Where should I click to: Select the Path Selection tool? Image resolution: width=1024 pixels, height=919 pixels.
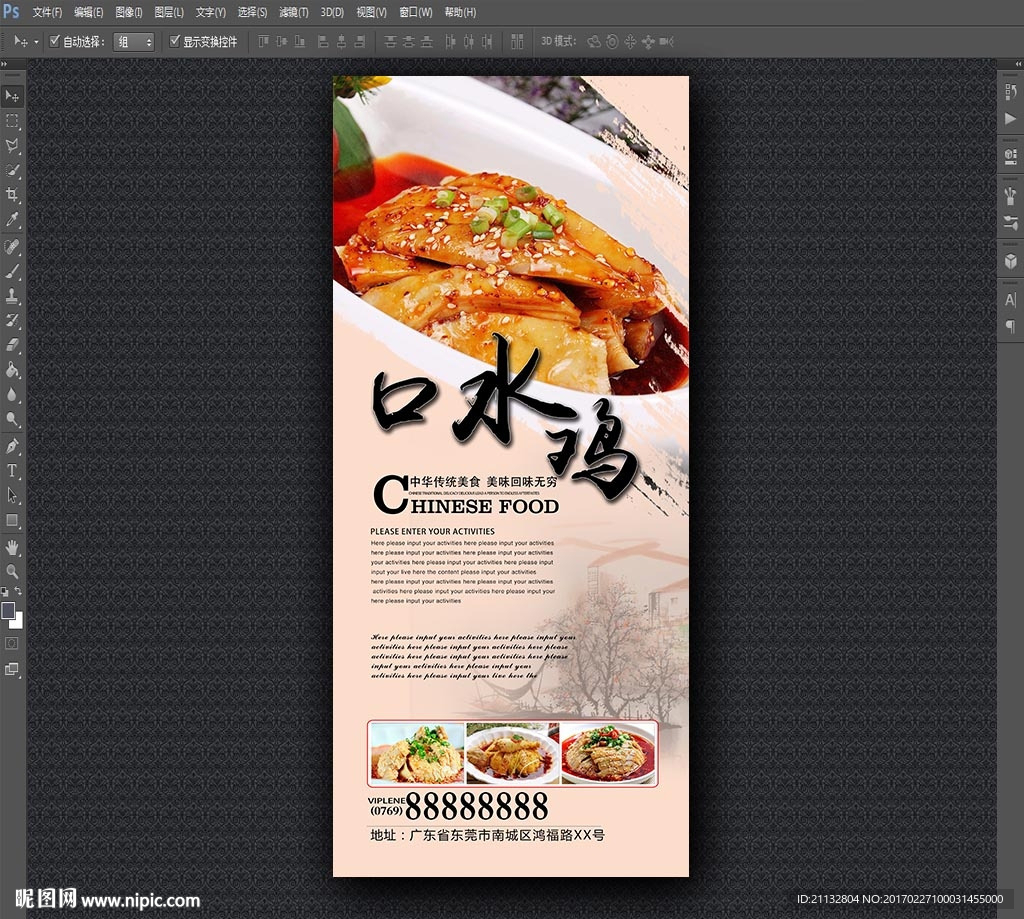point(12,495)
